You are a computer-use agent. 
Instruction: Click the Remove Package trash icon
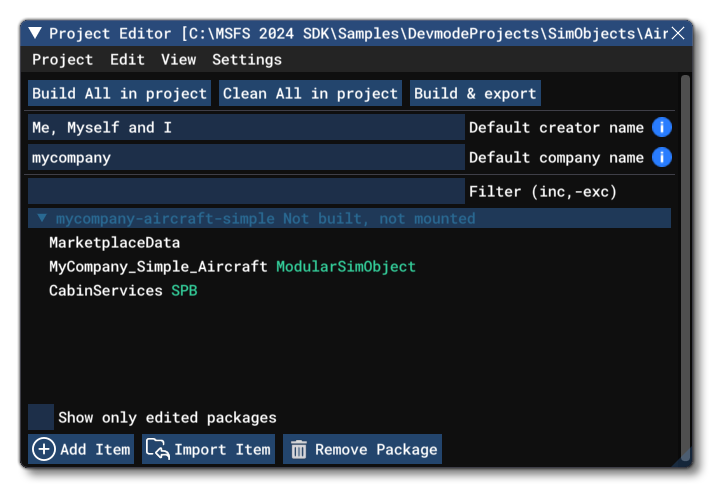(x=299, y=449)
